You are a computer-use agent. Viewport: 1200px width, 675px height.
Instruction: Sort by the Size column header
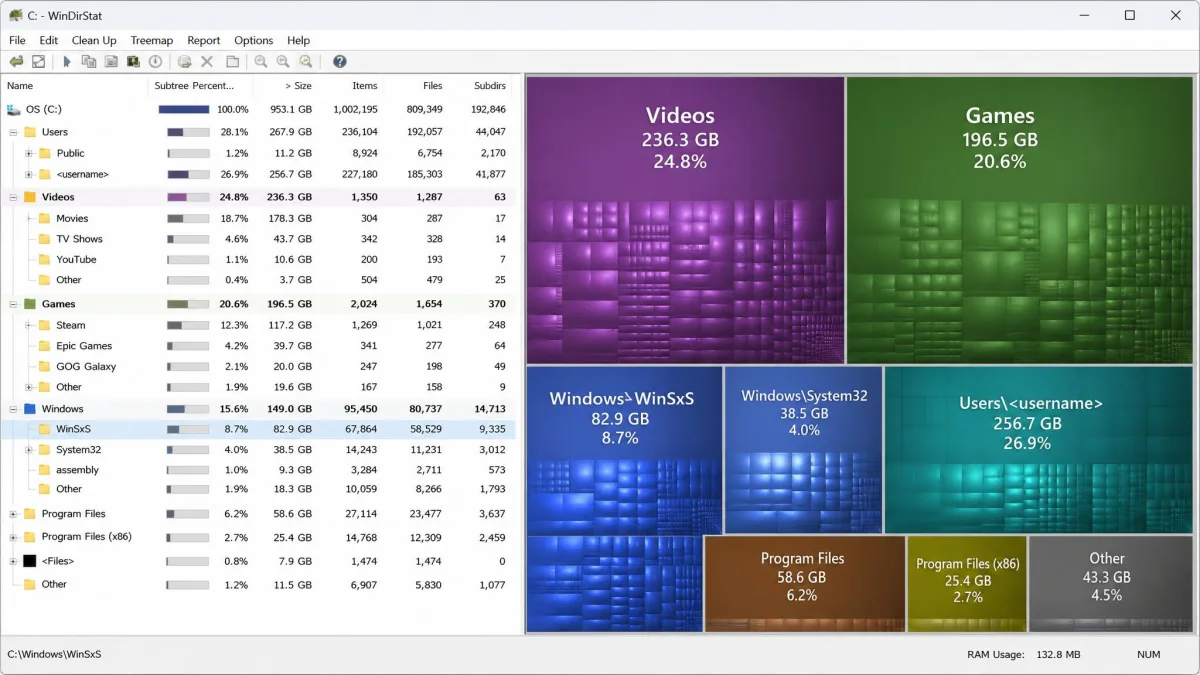coord(285,86)
